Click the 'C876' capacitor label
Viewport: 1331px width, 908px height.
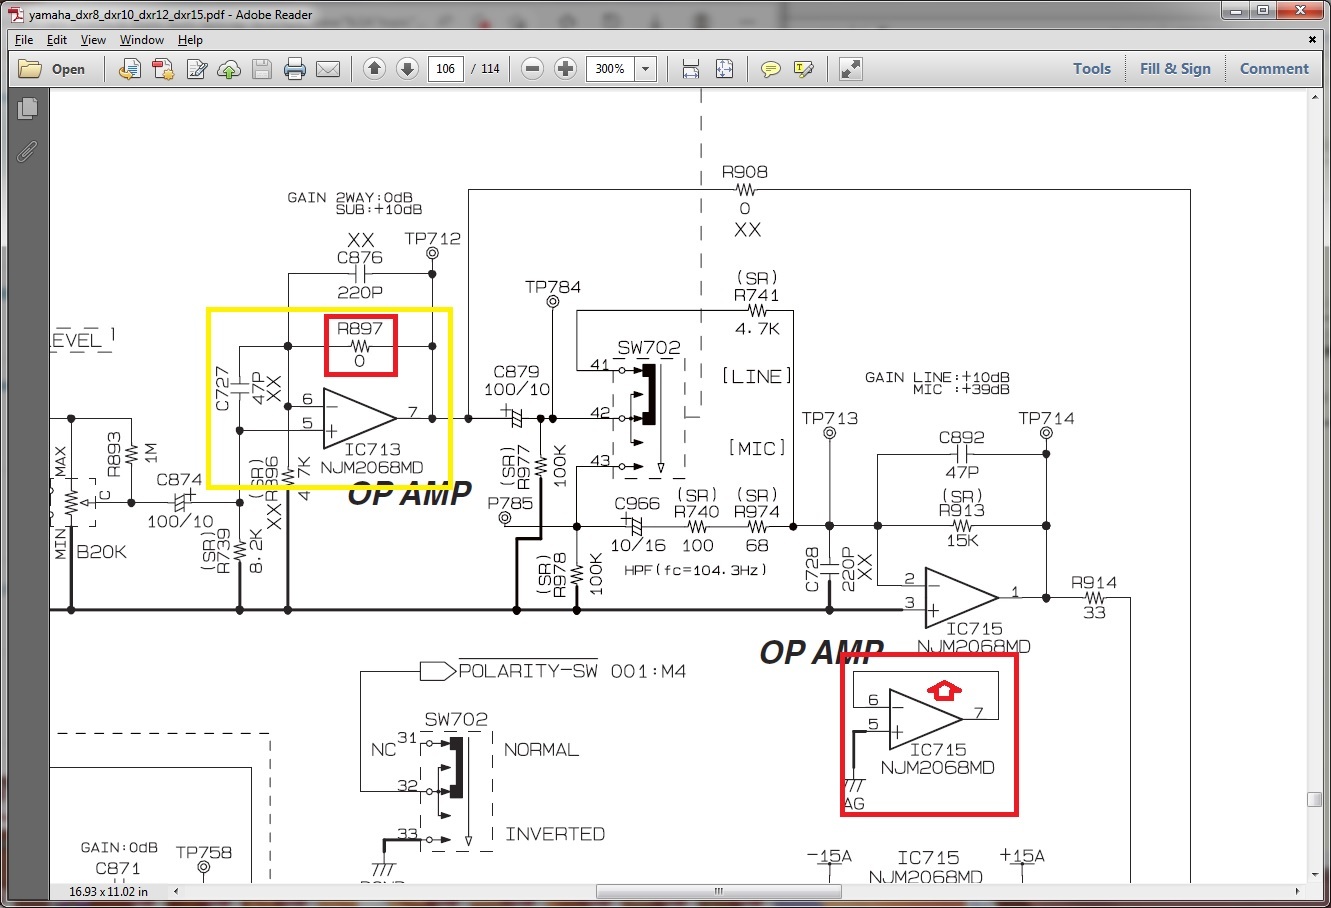pos(360,258)
